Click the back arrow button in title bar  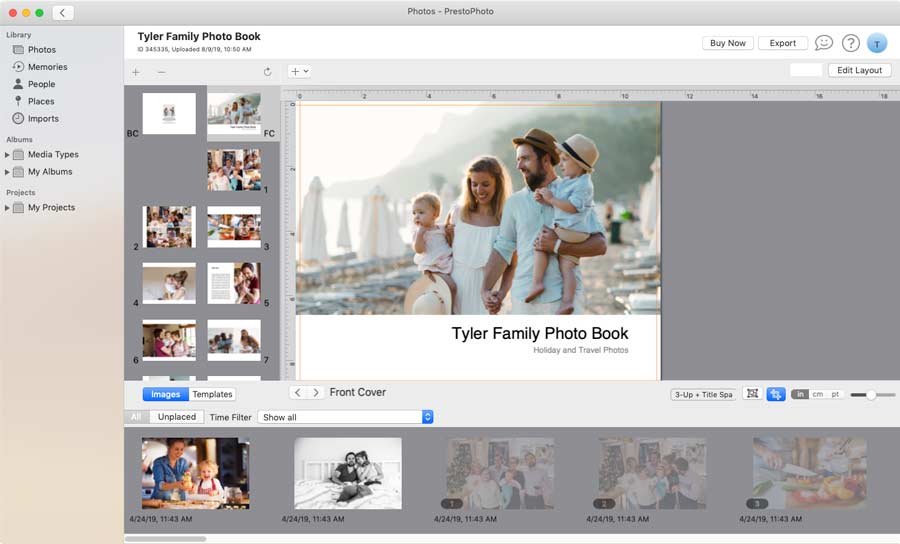click(63, 13)
